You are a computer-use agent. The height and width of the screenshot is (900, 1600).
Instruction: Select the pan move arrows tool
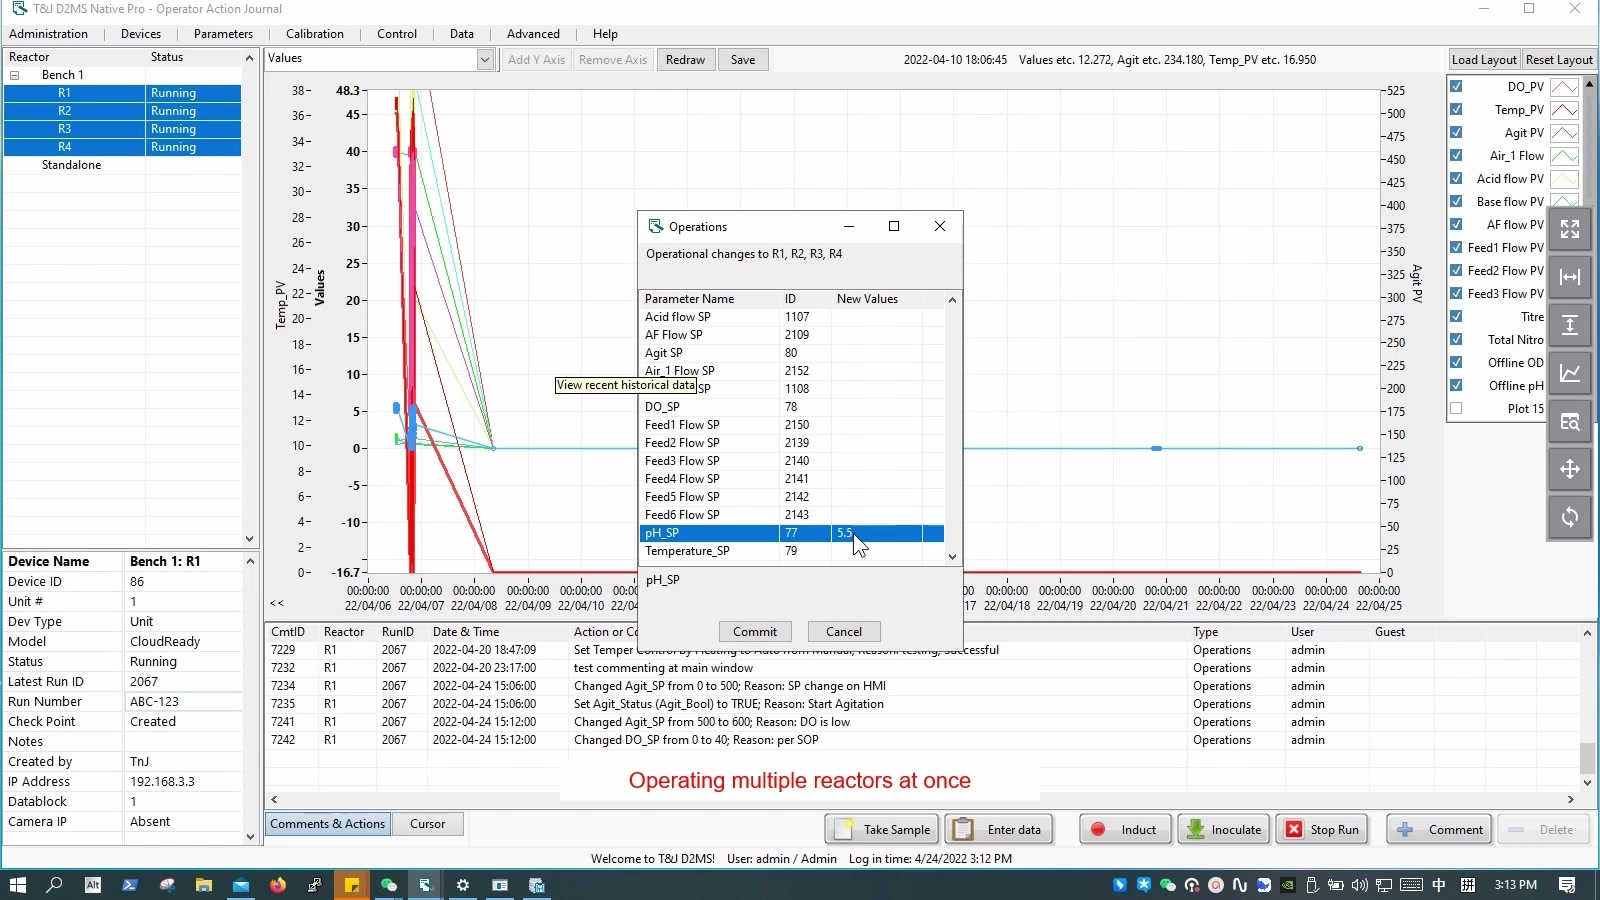pos(1570,469)
